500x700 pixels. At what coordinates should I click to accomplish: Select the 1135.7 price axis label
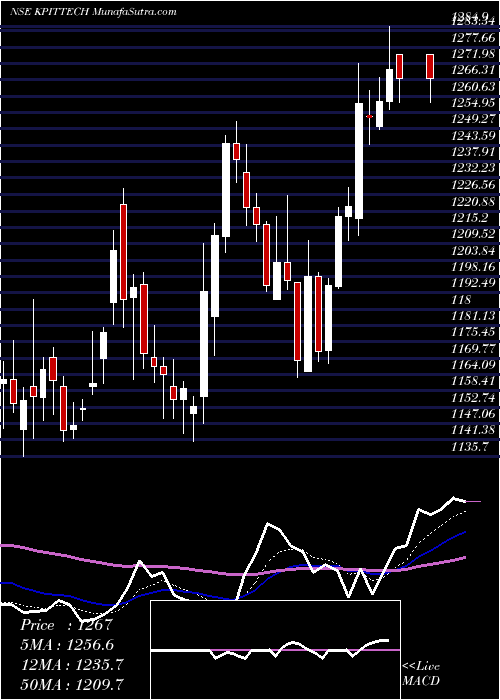(470, 447)
